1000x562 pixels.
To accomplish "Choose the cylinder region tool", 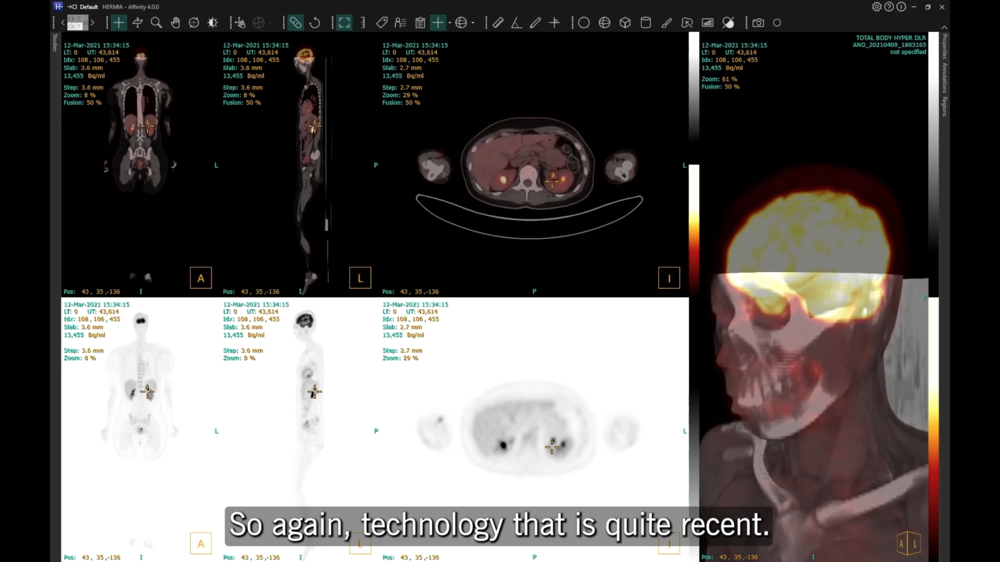I will point(646,22).
